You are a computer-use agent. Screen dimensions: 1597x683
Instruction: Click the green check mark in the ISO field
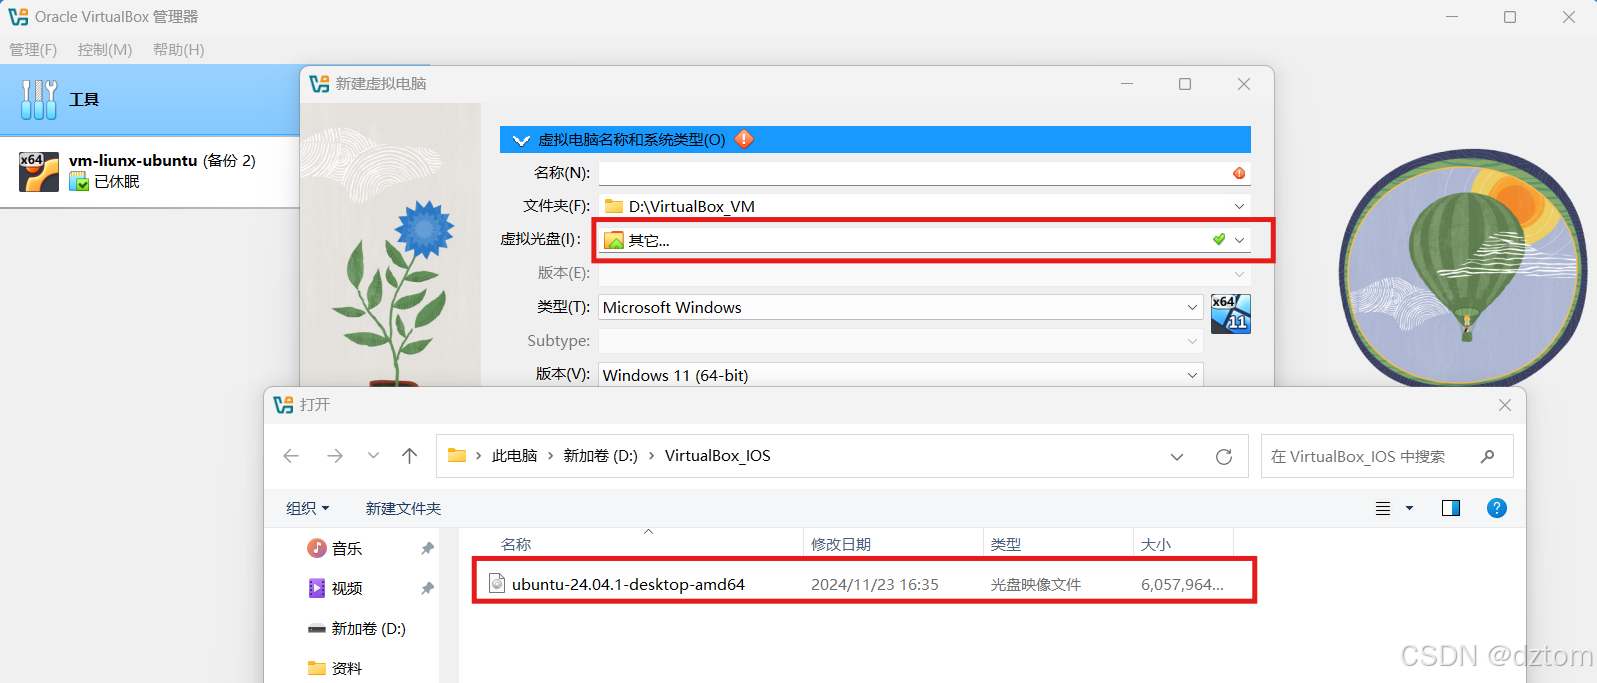(x=1219, y=239)
